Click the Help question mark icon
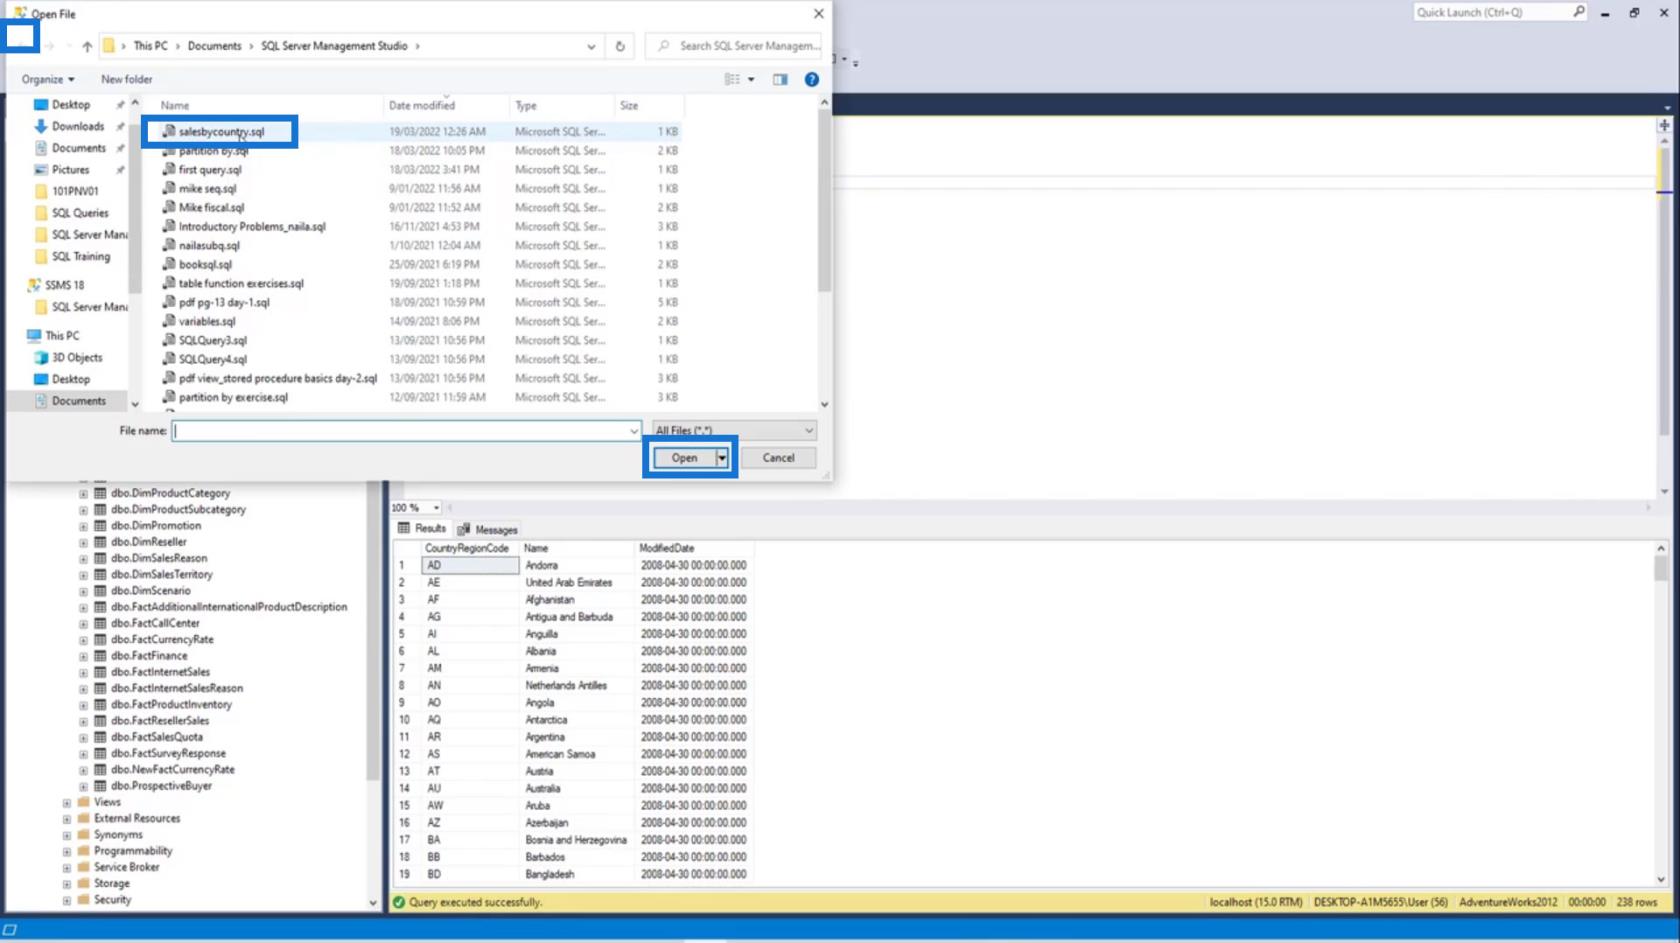This screenshot has height=943, width=1680. click(x=812, y=79)
